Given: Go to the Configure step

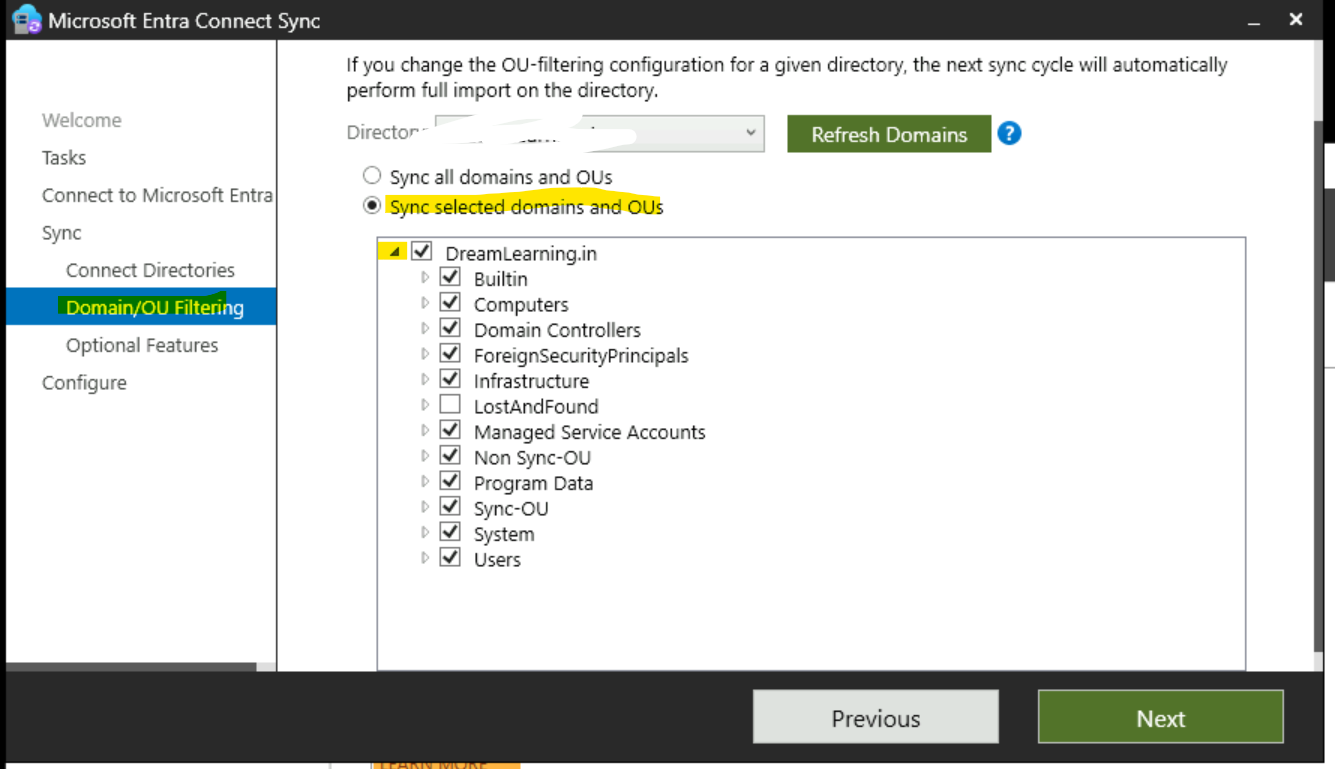Looking at the screenshot, I should 84,383.
